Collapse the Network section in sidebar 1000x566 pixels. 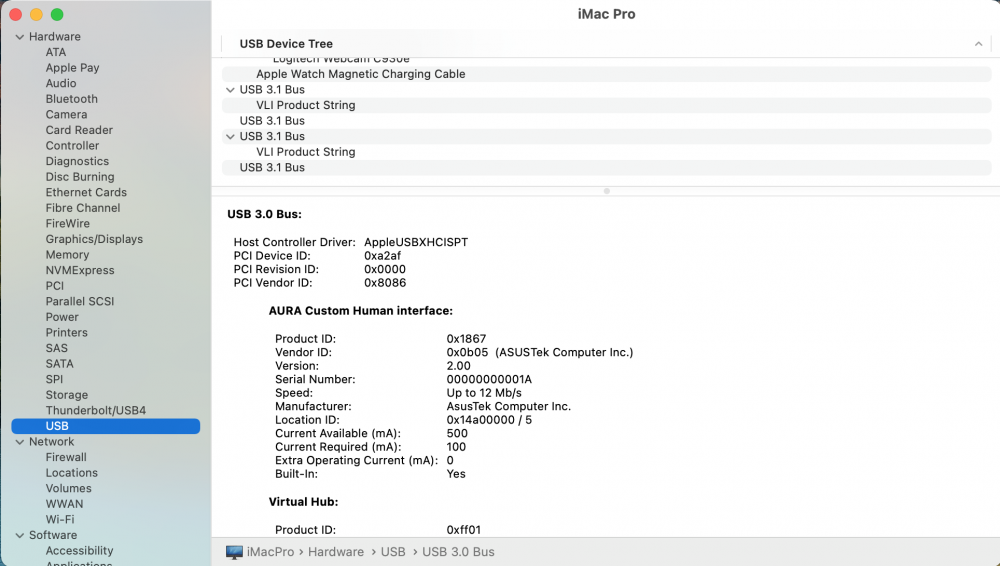(x=20, y=442)
